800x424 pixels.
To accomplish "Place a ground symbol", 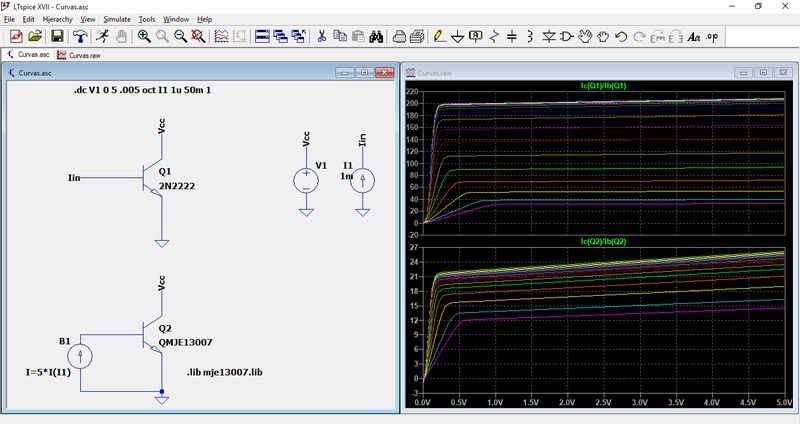I will coord(458,37).
